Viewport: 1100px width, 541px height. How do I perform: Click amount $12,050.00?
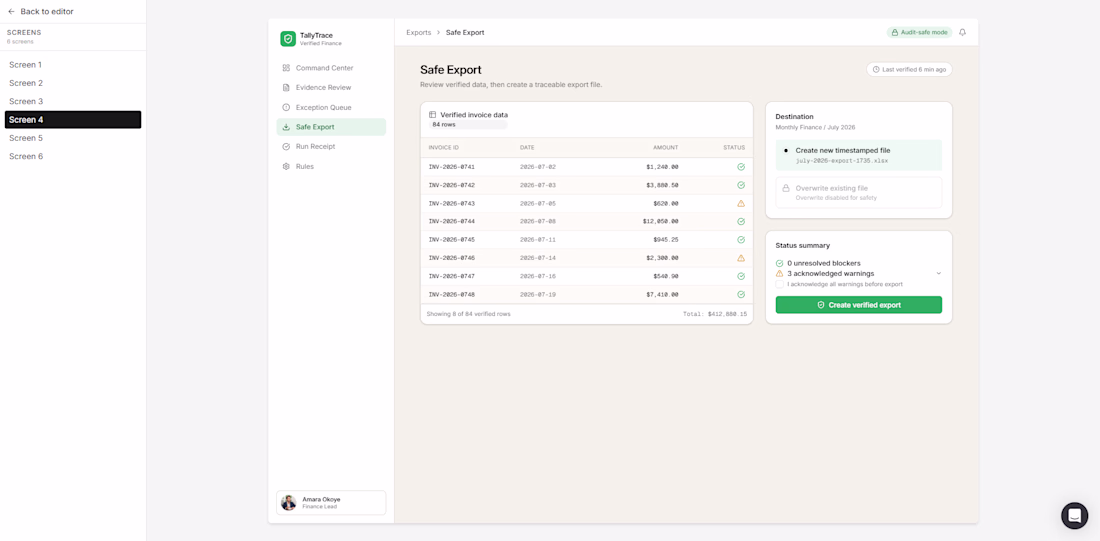pos(660,222)
